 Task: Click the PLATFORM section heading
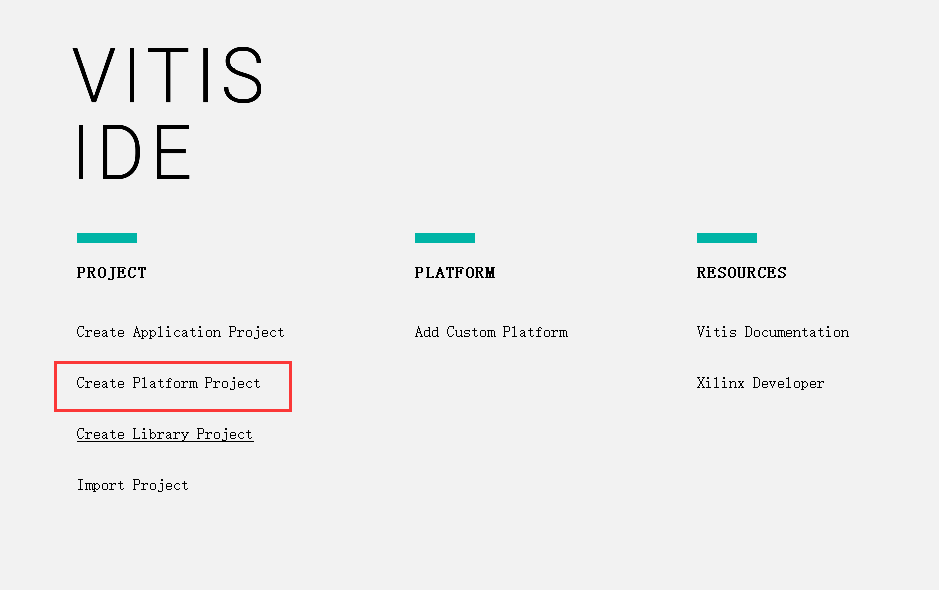pos(455,273)
